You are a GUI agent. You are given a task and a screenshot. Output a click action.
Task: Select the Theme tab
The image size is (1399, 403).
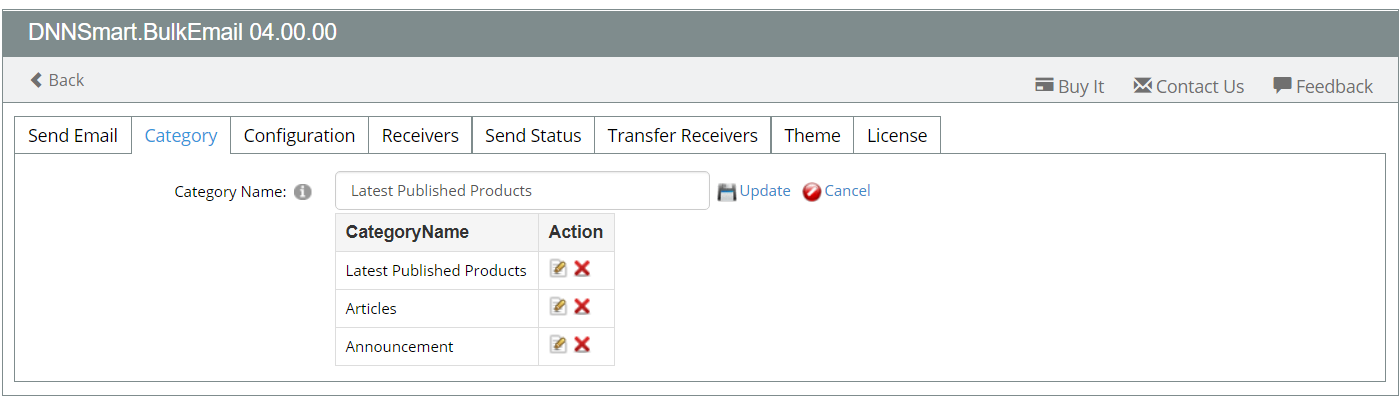coord(812,135)
